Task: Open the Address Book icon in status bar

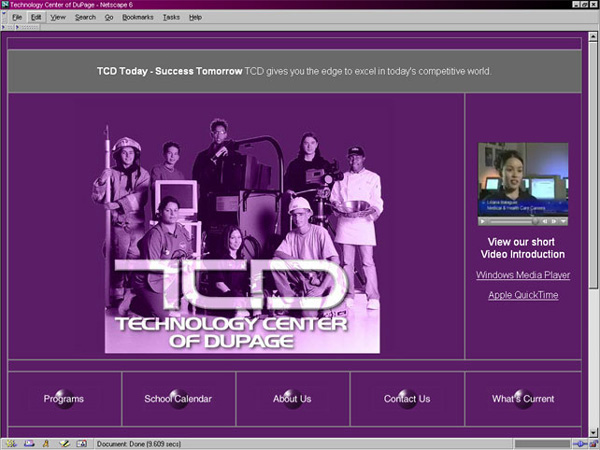Action: 82,444
